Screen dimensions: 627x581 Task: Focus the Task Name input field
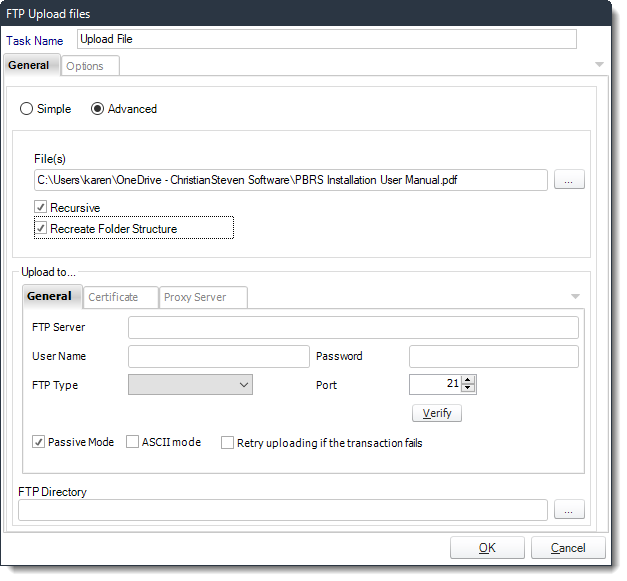point(327,39)
